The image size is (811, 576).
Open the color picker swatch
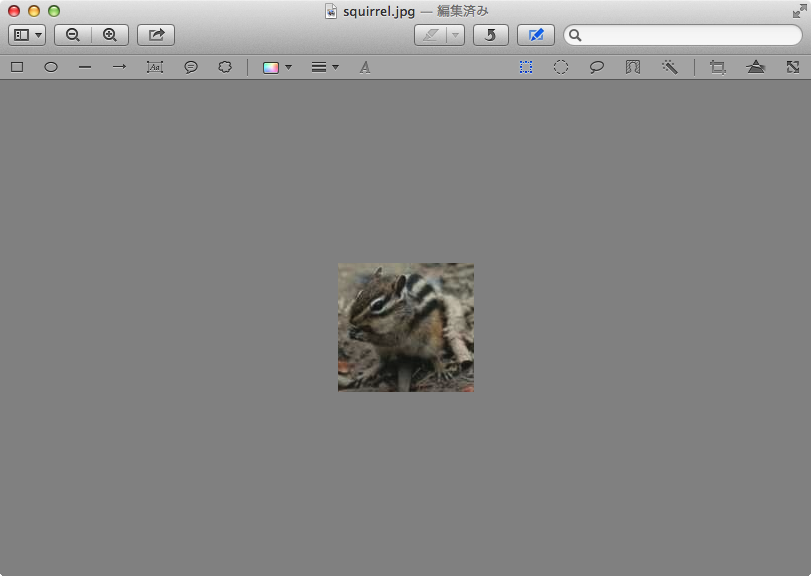coord(276,67)
